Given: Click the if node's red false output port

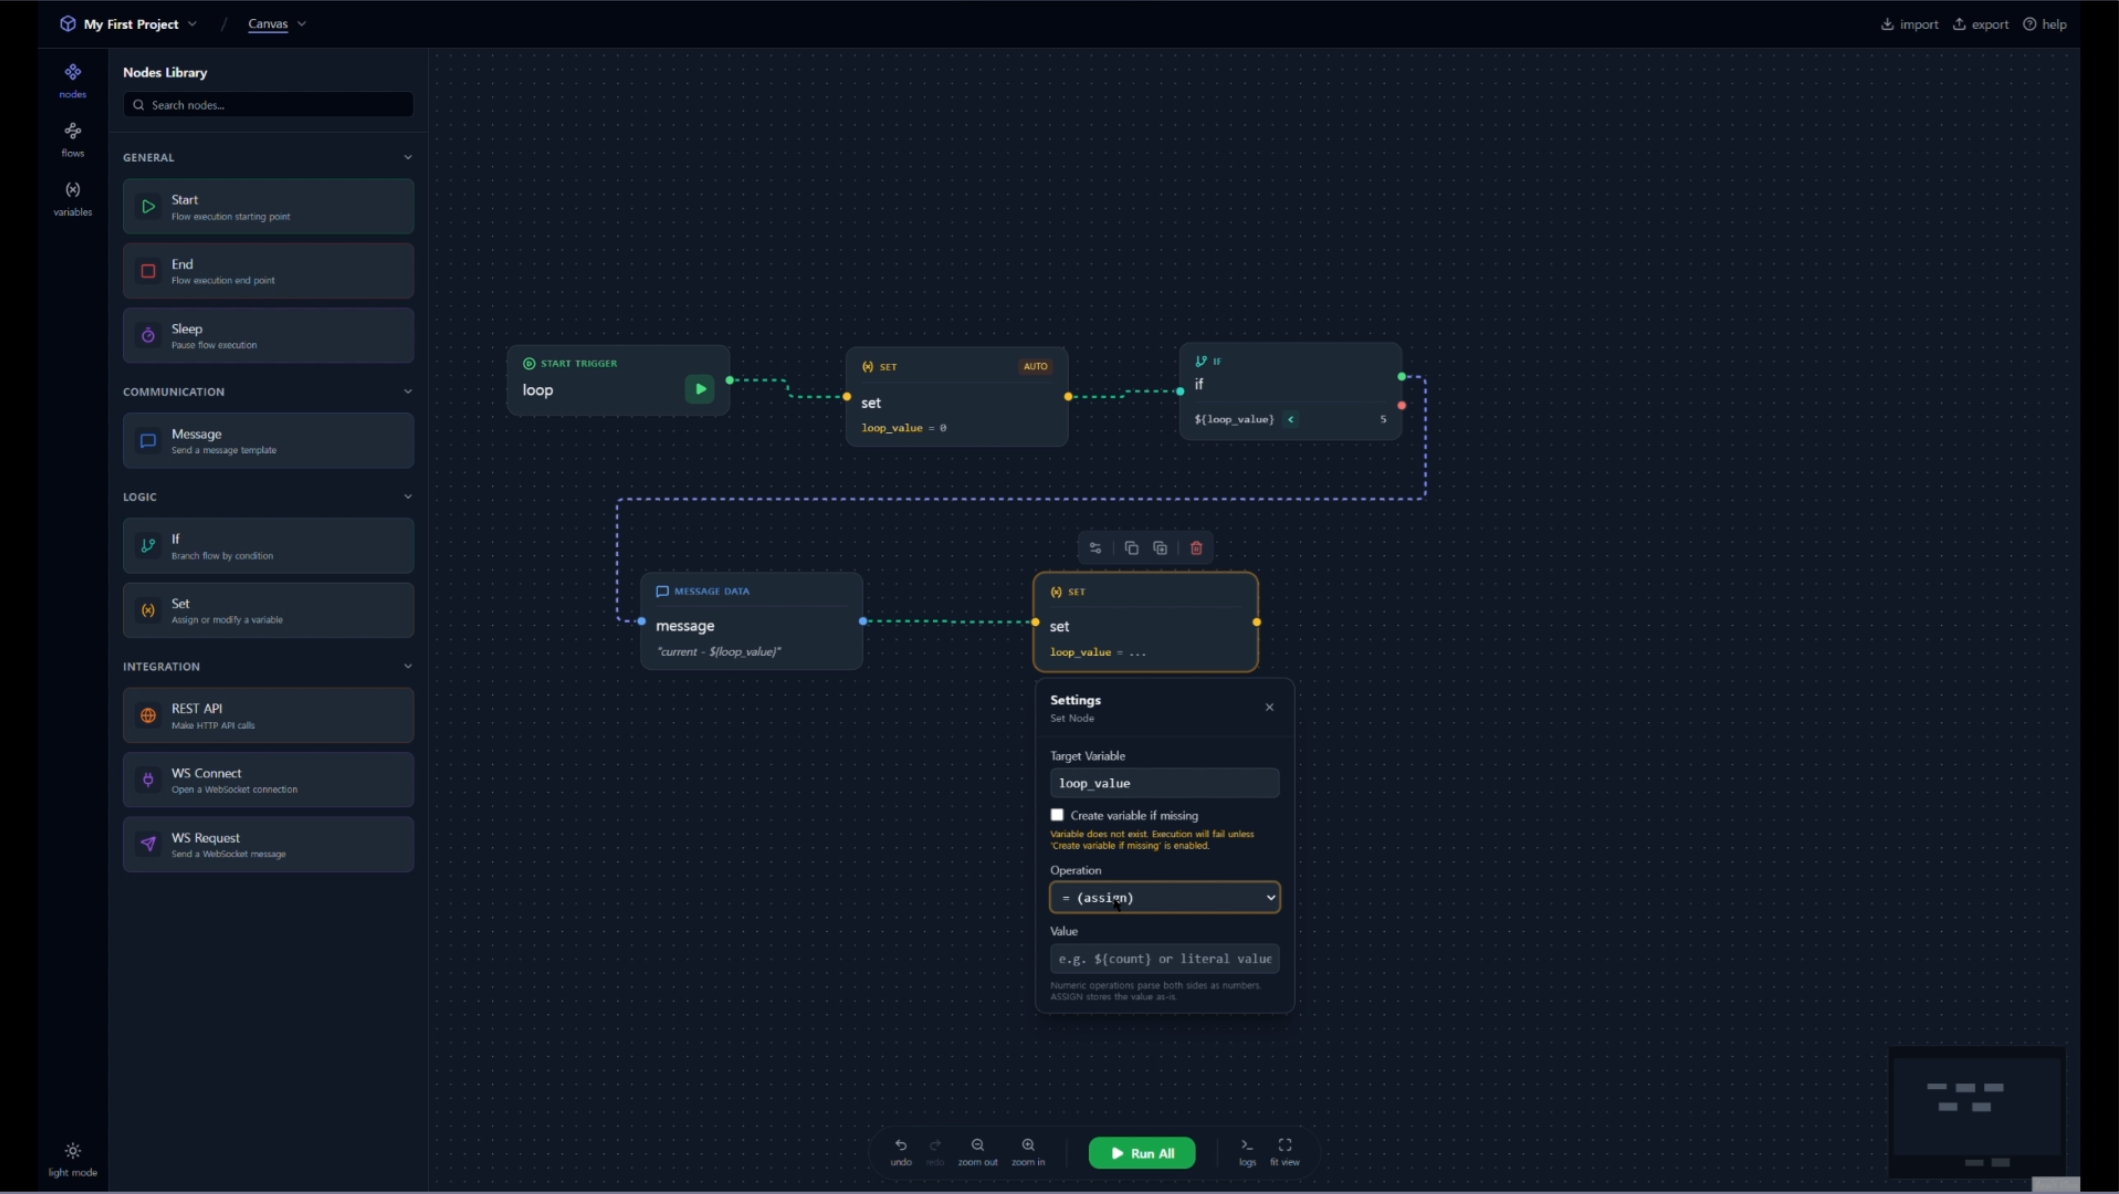Looking at the screenshot, I should tap(1402, 406).
